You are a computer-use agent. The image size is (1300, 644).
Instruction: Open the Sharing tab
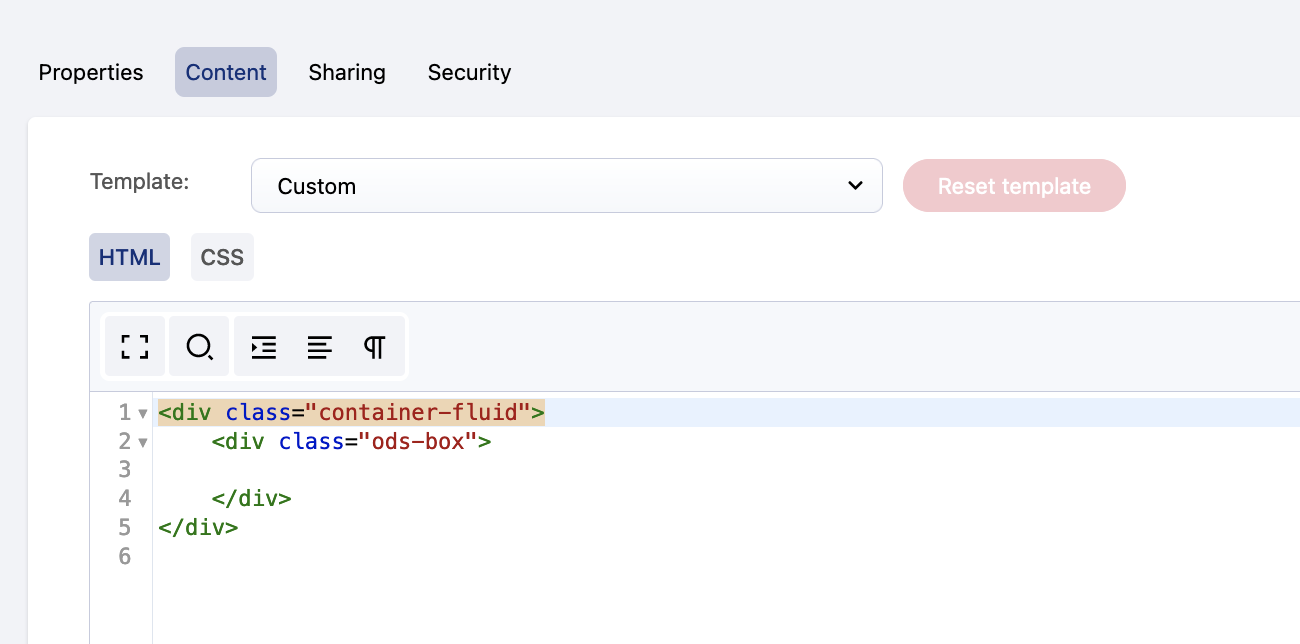click(347, 73)
